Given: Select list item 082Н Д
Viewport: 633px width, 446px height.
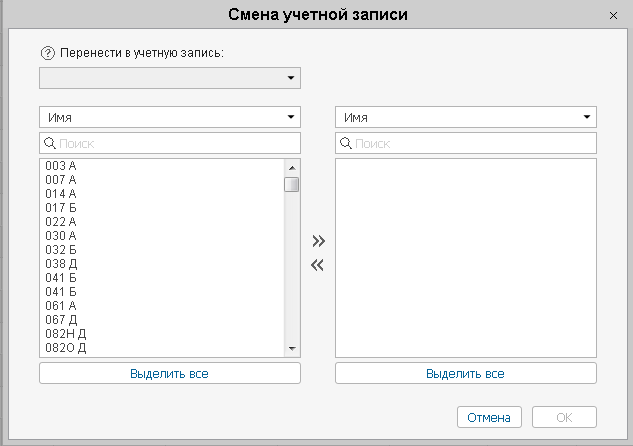Looking at the screenshot, I should pos(65,334).
